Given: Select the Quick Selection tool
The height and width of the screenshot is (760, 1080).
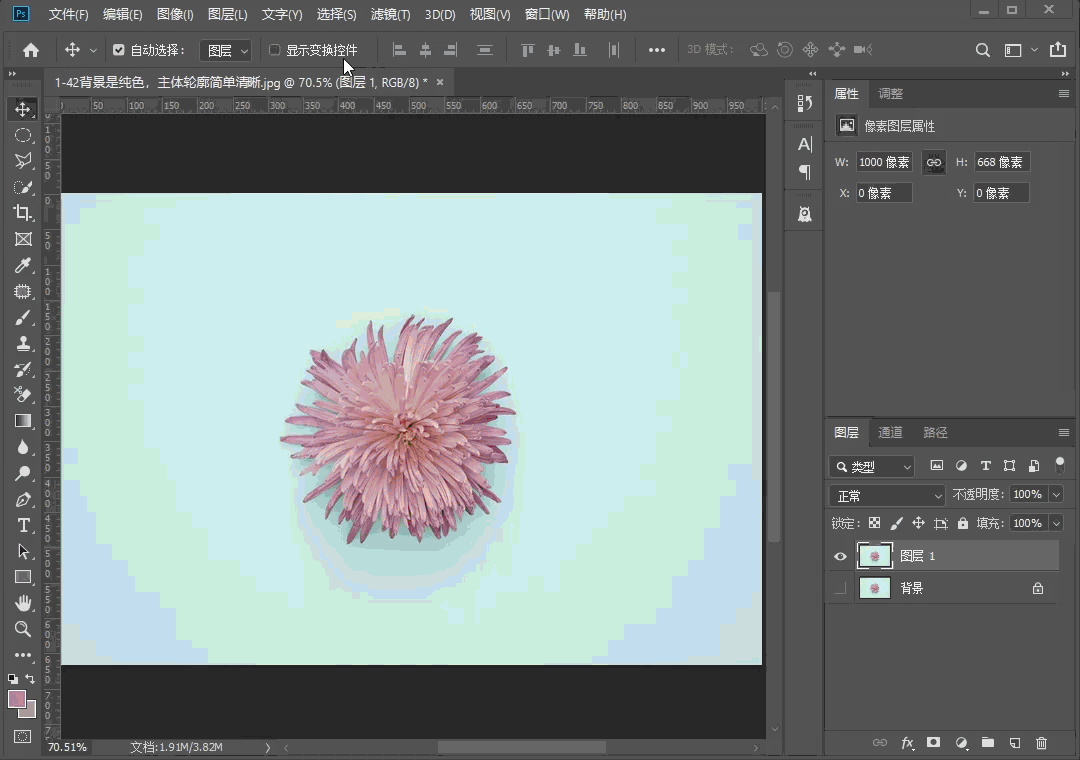Looking at the screenshot, I should (23, 187).
